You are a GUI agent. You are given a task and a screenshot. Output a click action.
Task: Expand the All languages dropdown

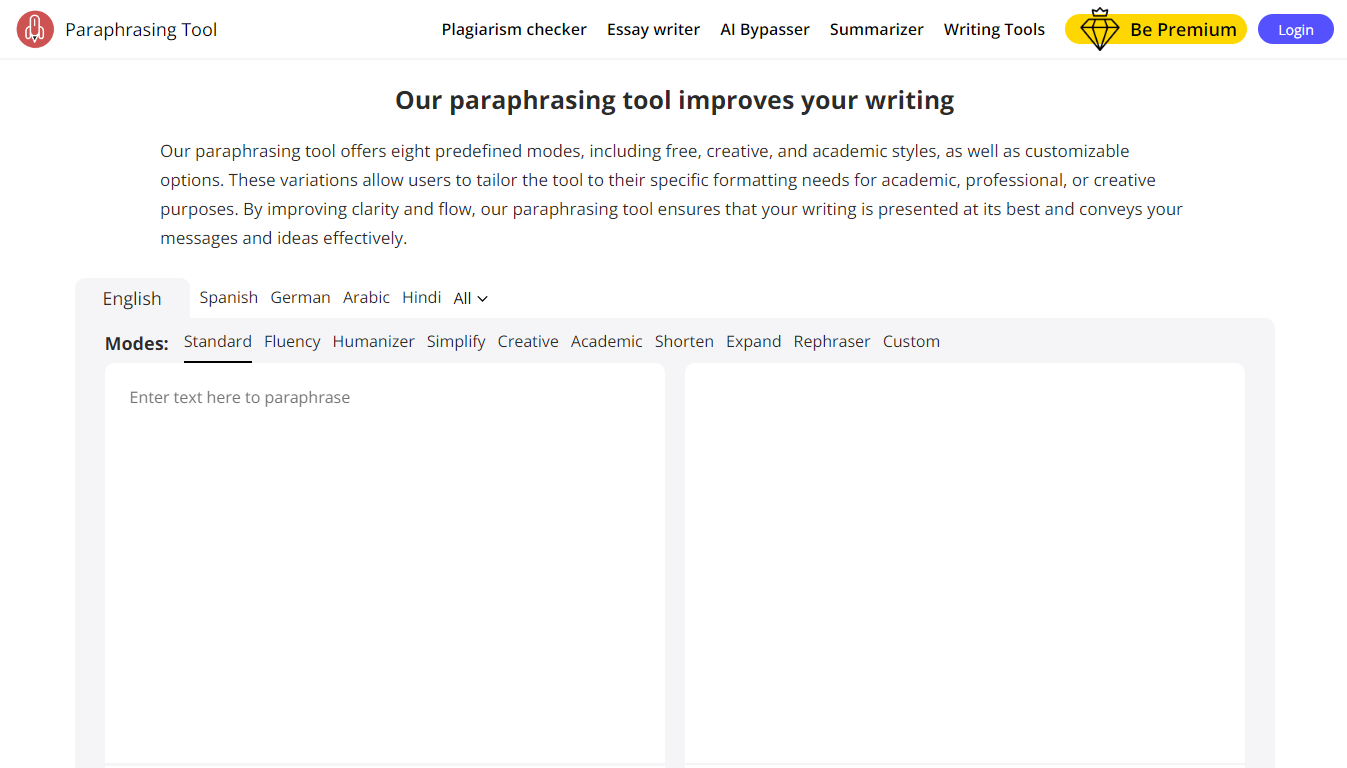tap(470, 298)
